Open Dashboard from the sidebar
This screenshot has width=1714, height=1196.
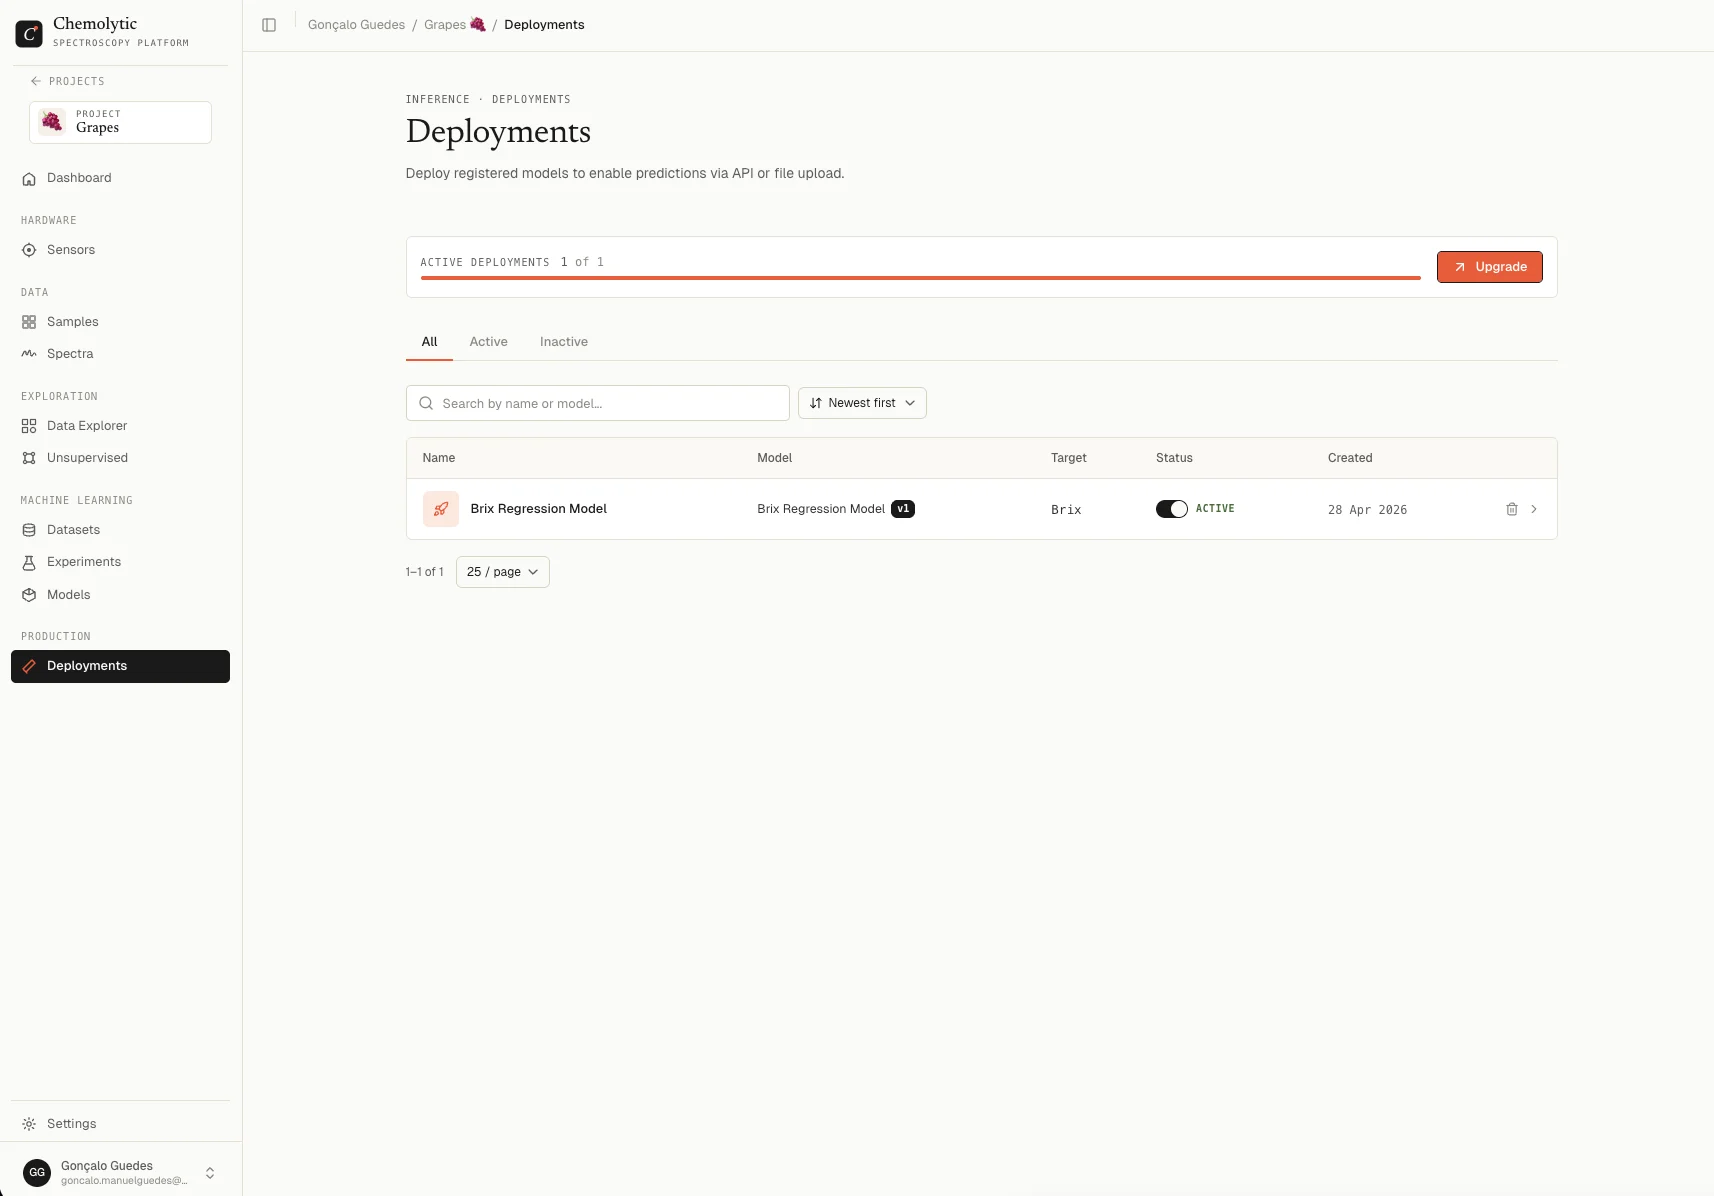pos(120,178)
